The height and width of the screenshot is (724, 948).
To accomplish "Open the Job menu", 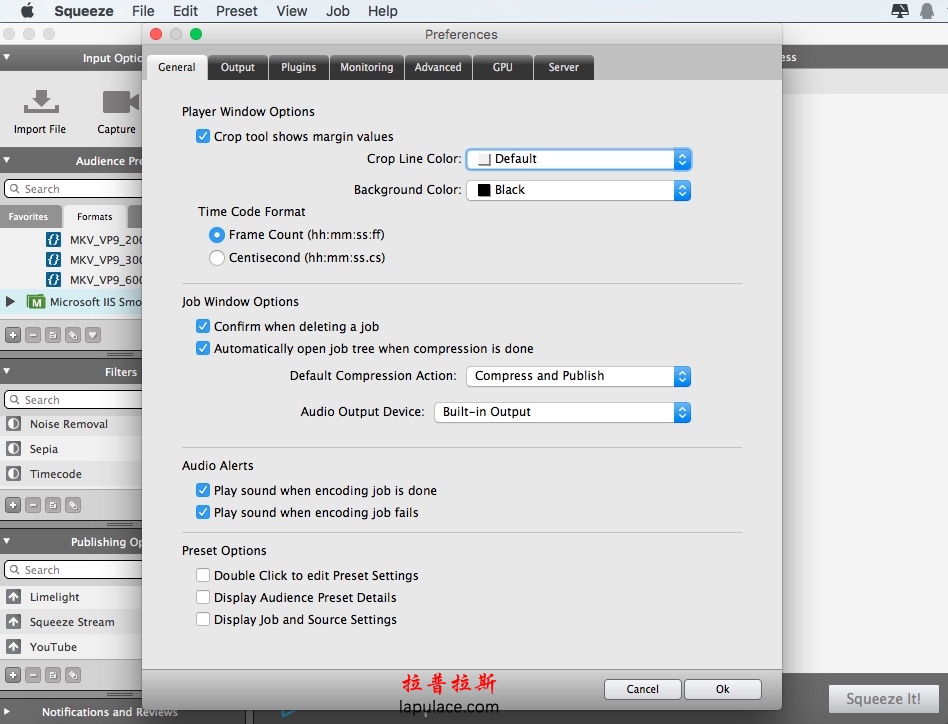I will tap(337, 11).
